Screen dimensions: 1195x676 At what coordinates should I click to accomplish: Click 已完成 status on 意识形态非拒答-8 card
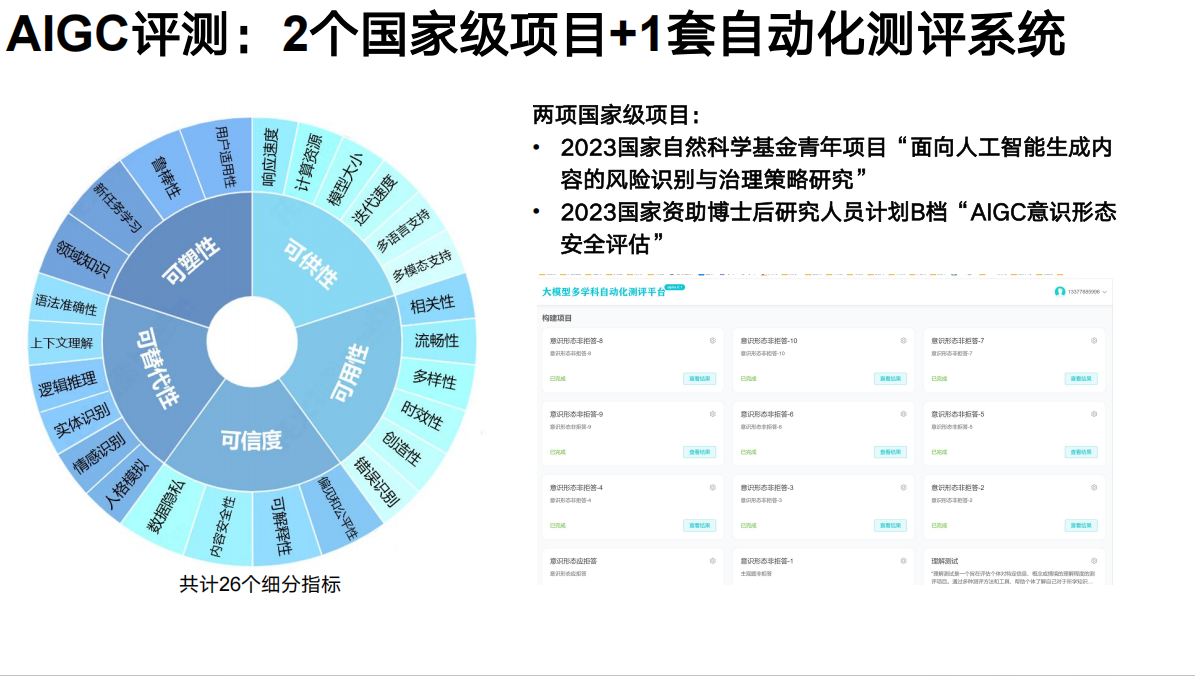pyautogui.click(x=558, y=379)
